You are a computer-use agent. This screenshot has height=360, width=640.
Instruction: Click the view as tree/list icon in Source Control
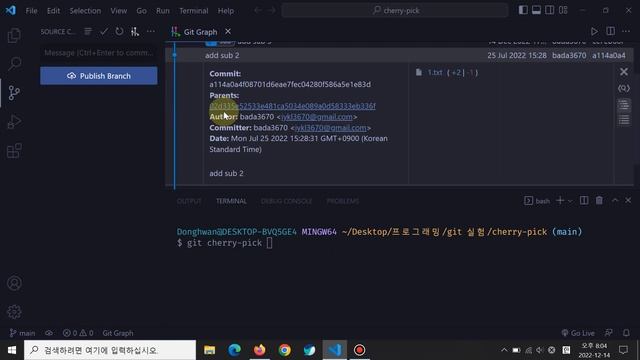tap(88, 31)
